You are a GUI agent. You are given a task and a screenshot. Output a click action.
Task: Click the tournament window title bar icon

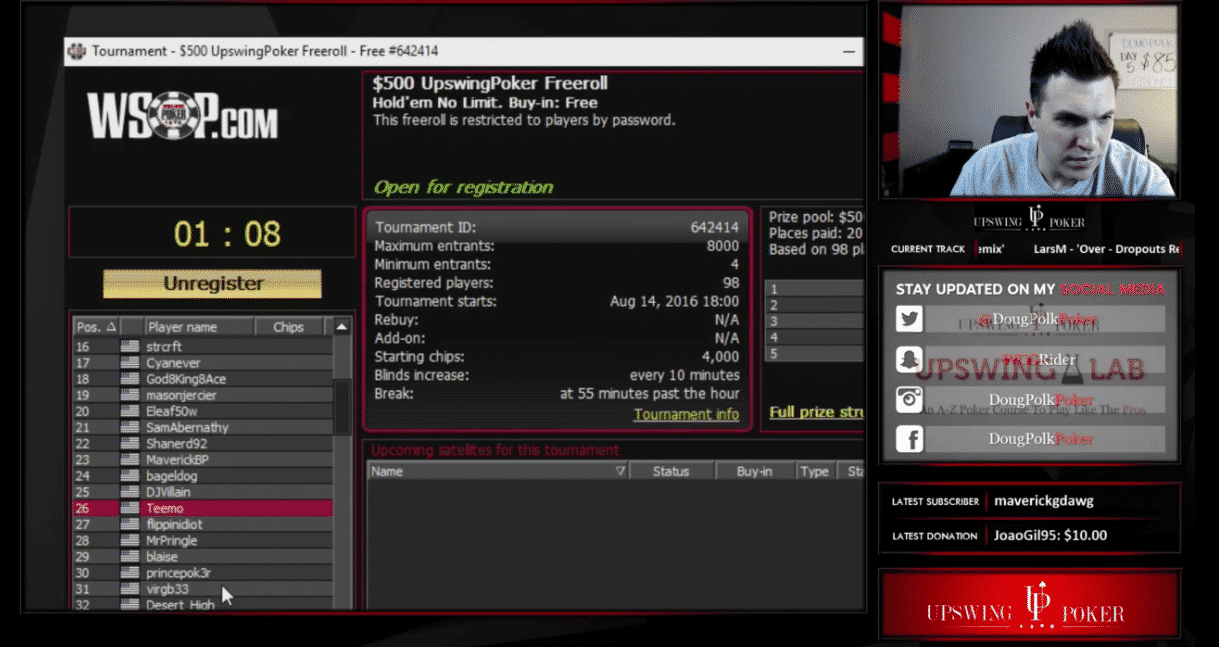(x=77, y=51)
